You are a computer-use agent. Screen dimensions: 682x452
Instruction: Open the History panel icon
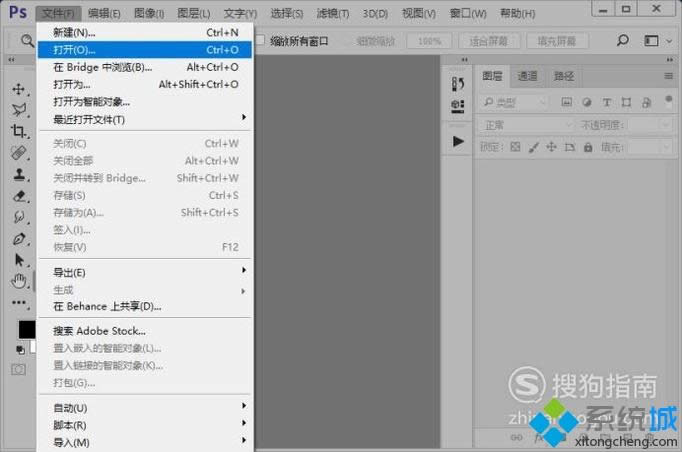(458, 84)
